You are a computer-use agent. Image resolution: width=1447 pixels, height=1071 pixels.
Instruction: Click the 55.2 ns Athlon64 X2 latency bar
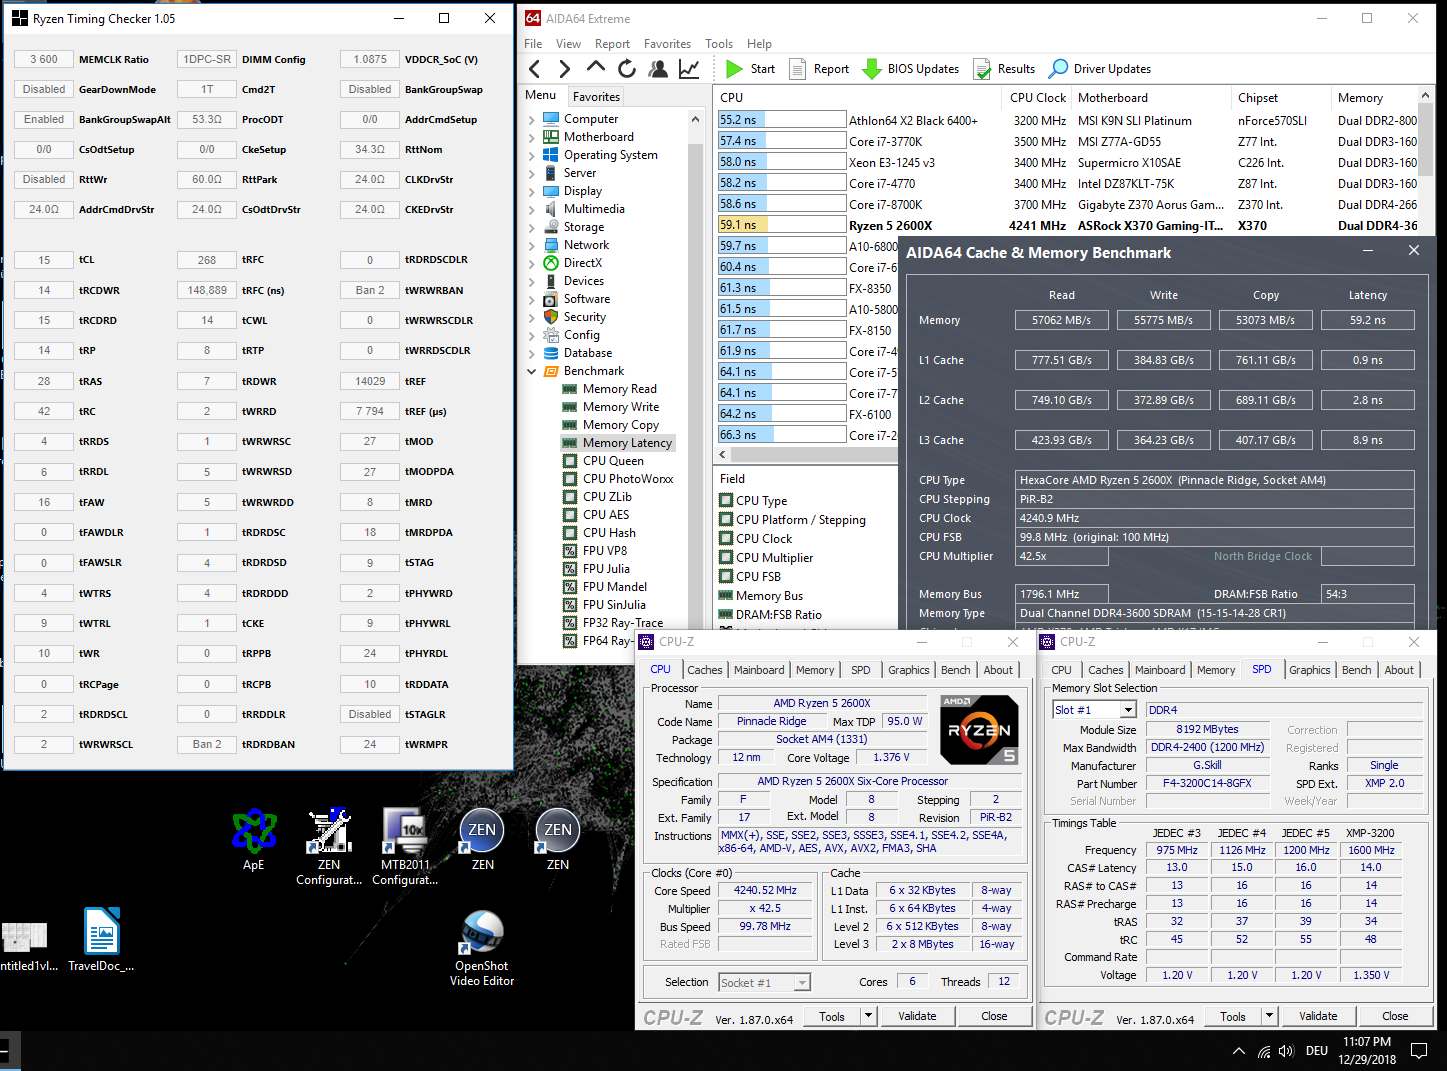tap(782, 120)
